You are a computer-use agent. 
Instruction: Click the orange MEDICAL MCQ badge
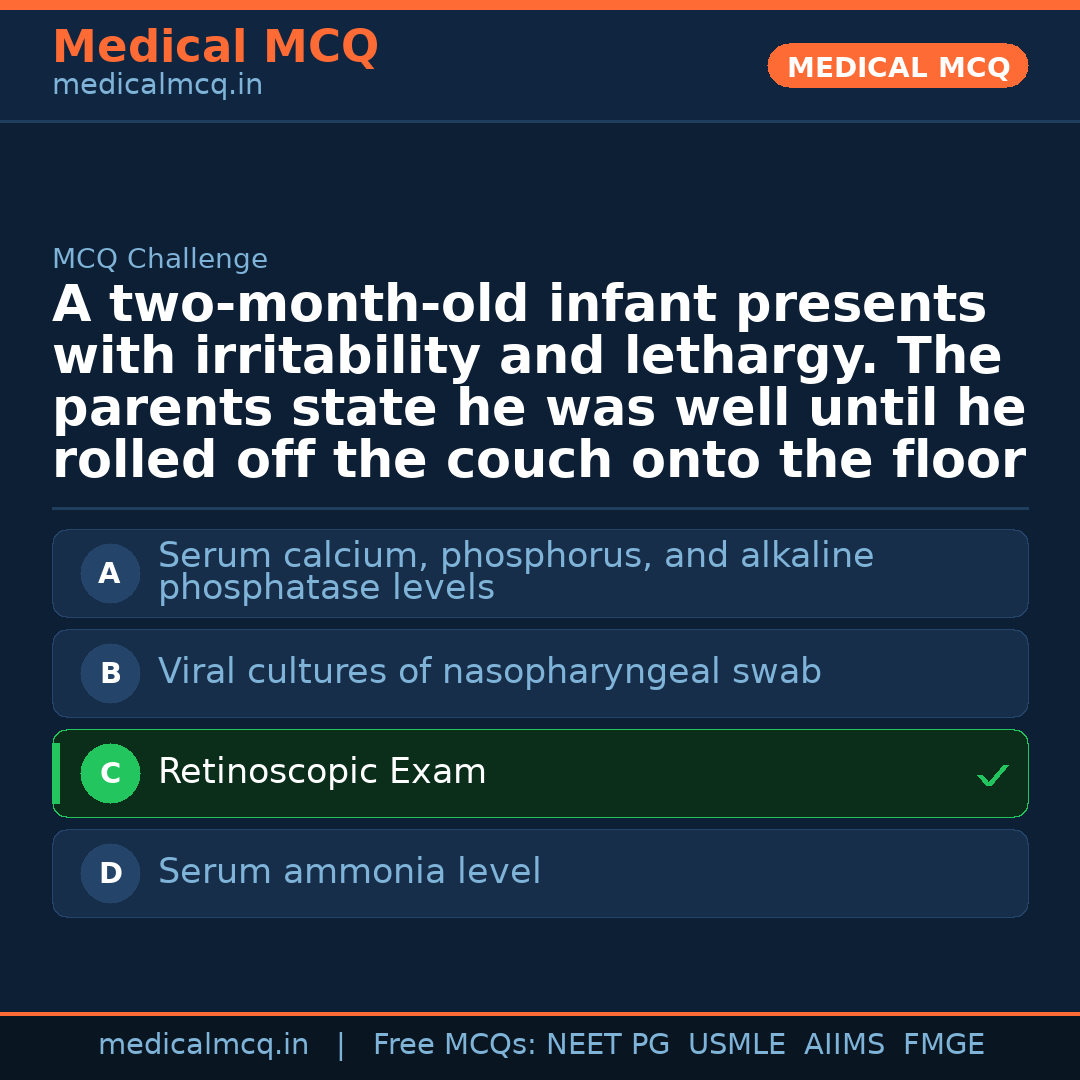click(898, 67)
